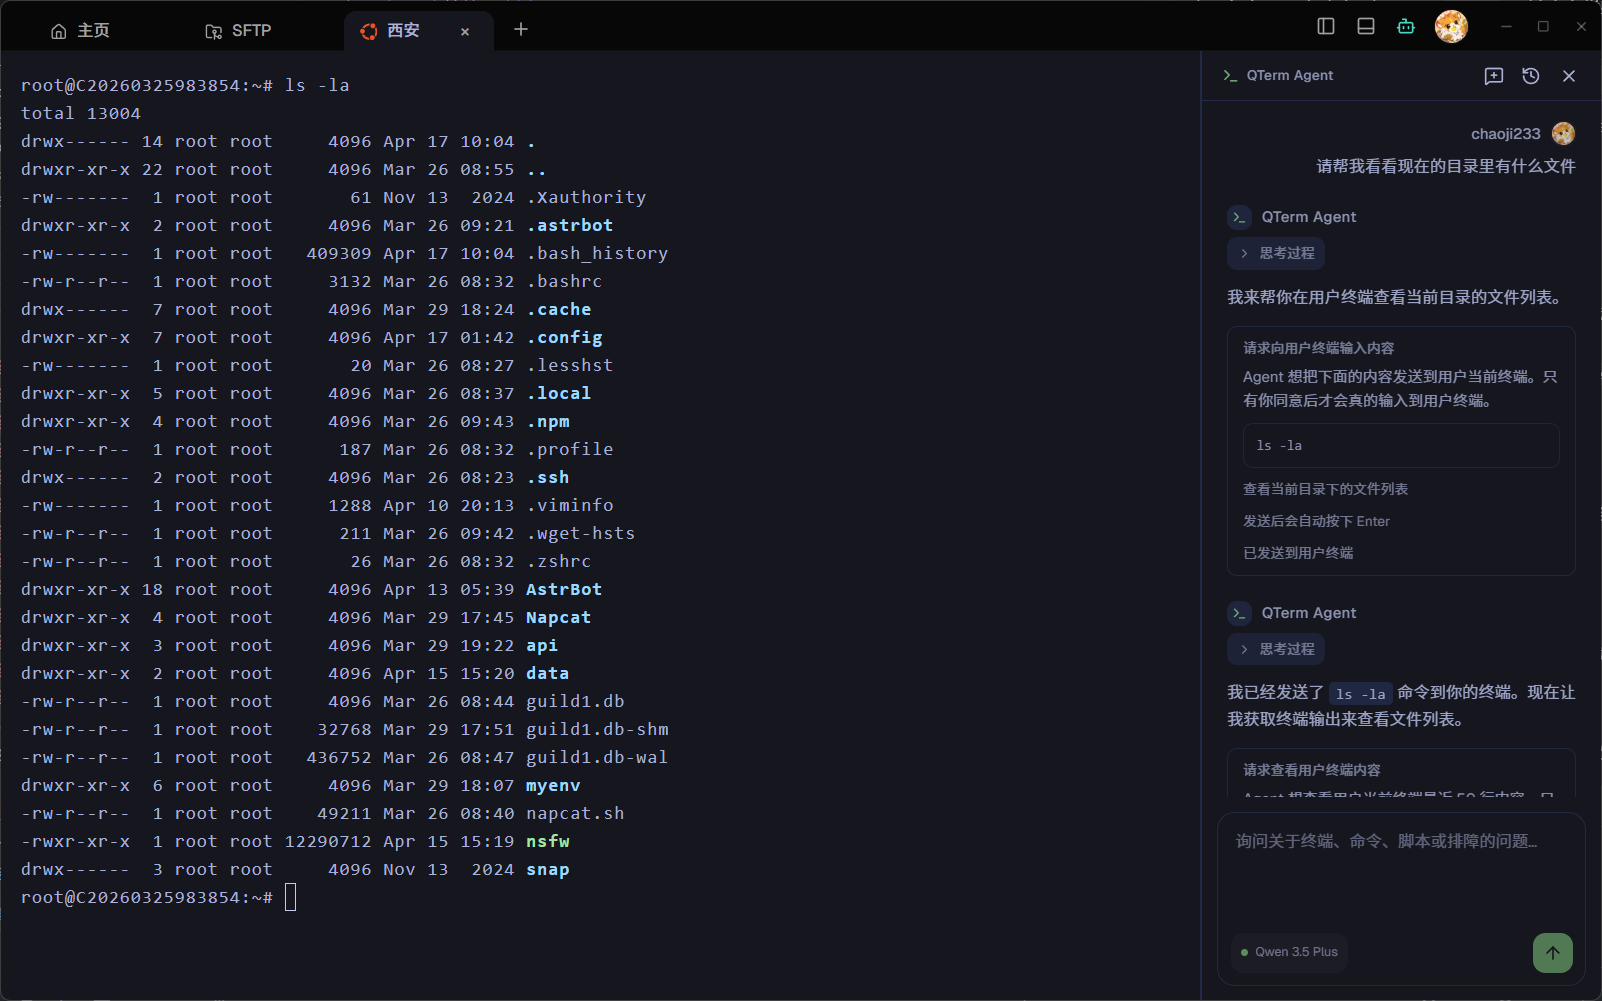
Task: Click the QTerm Agent panel terminal icon
Action: pyautogui.click(x=1230, y=76)
